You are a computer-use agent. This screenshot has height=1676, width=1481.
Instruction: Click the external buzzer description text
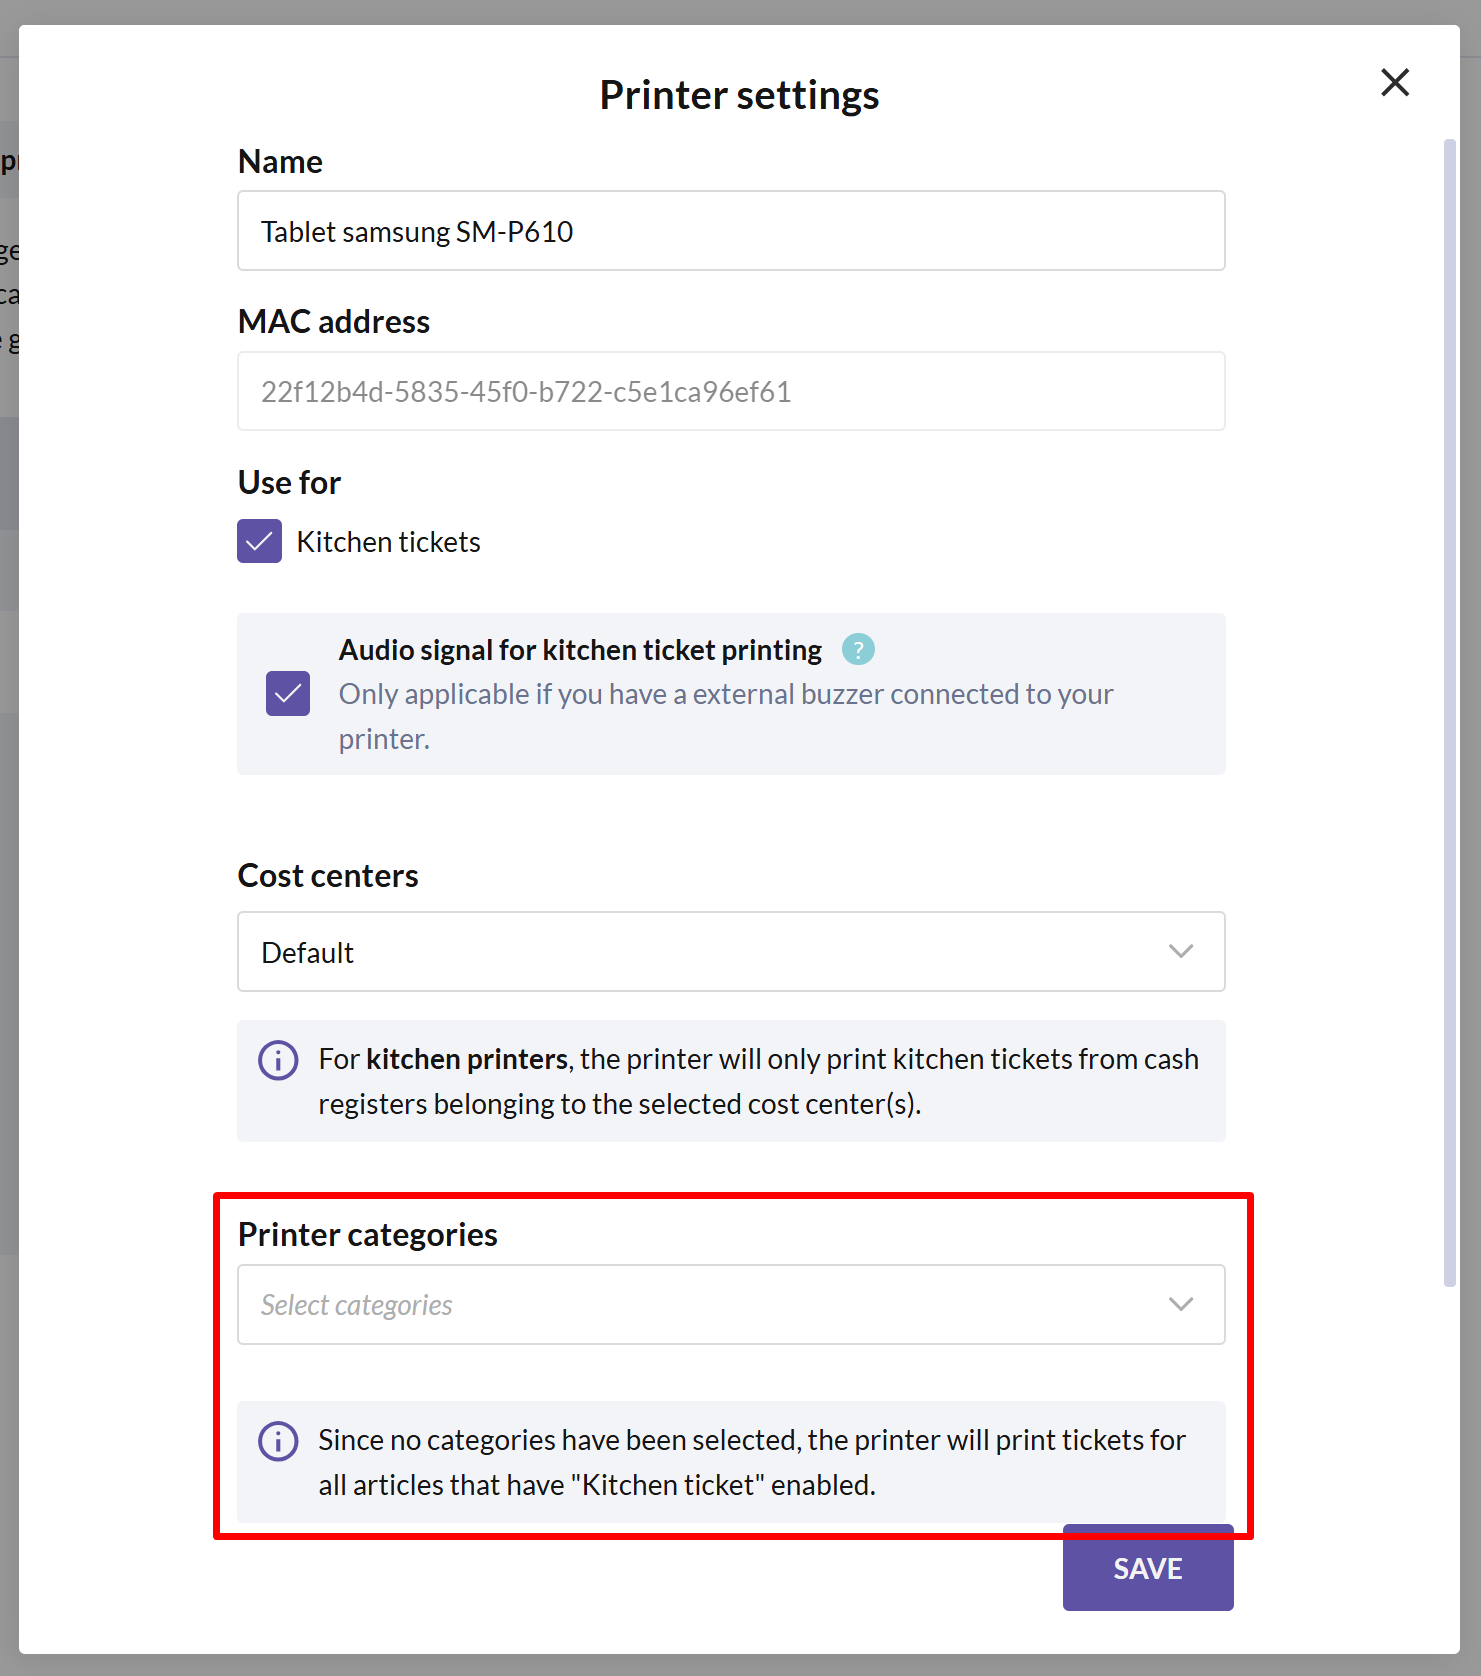coord(726,717)
